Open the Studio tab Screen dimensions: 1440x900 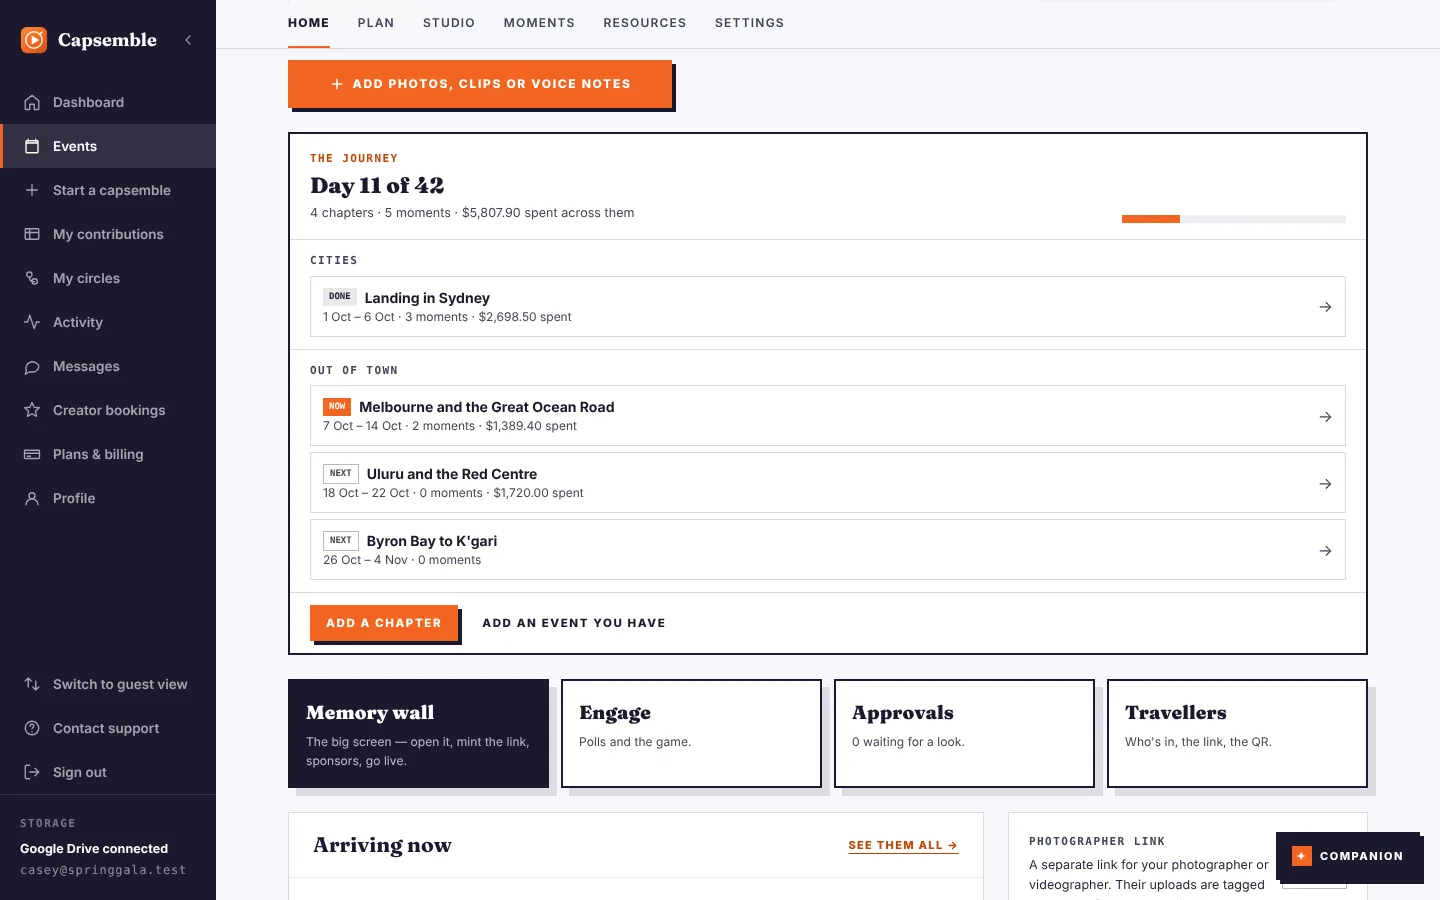[449, 23]
